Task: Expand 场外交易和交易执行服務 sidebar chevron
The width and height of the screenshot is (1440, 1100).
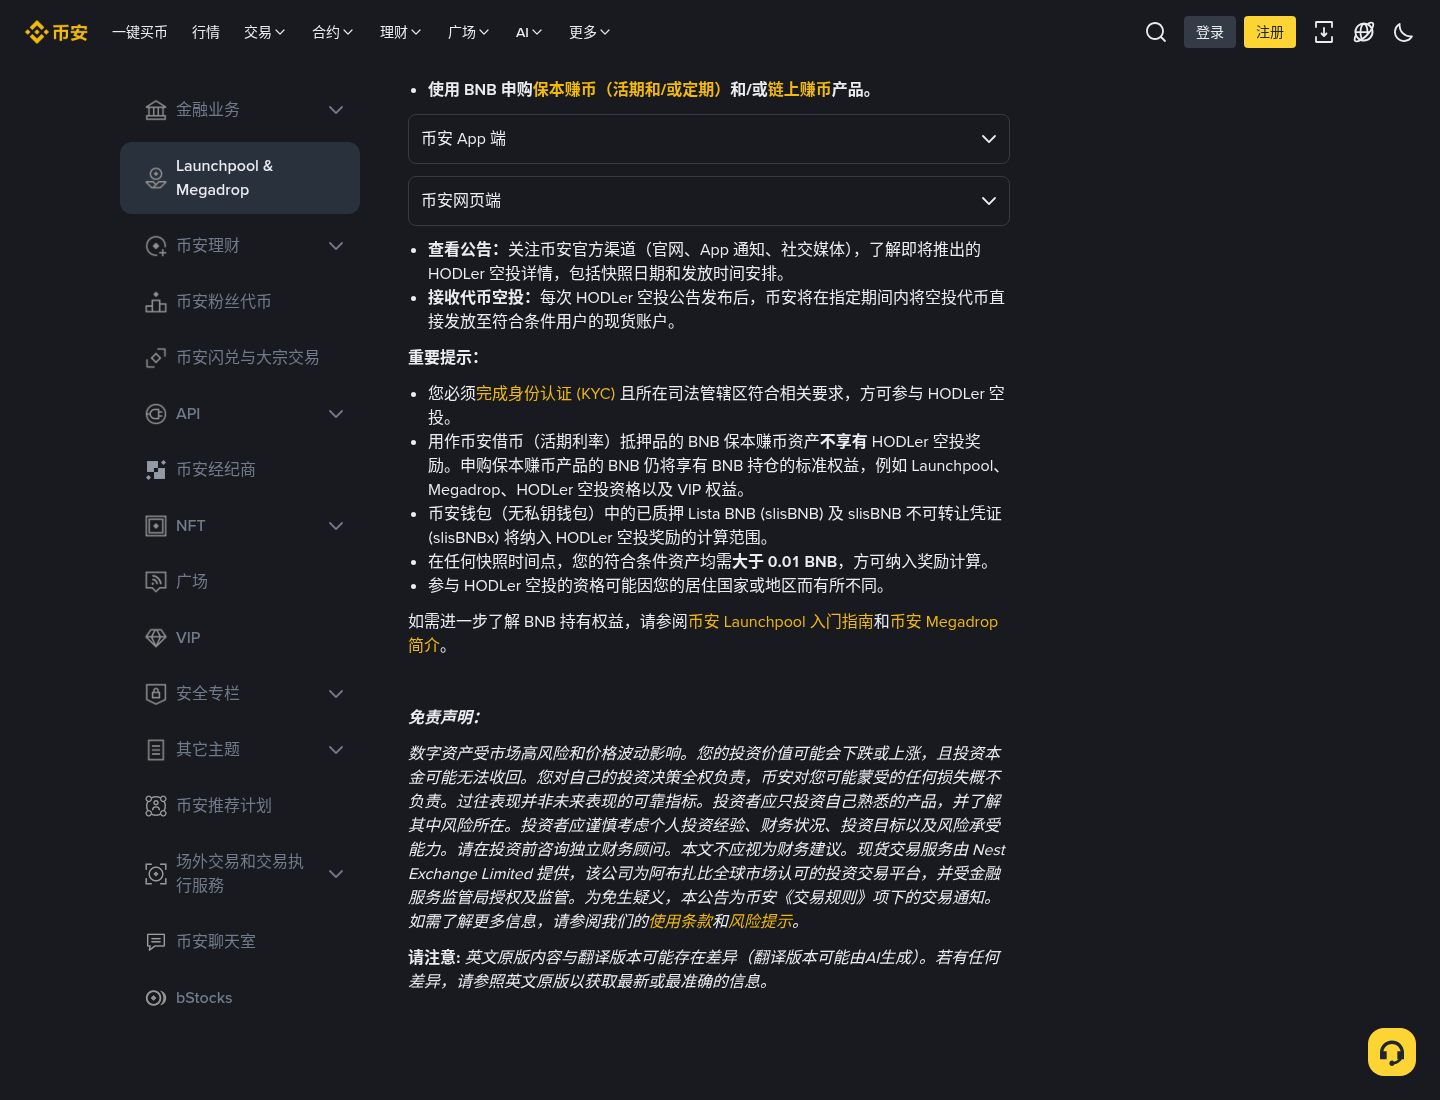Action: tap(336, 874)
